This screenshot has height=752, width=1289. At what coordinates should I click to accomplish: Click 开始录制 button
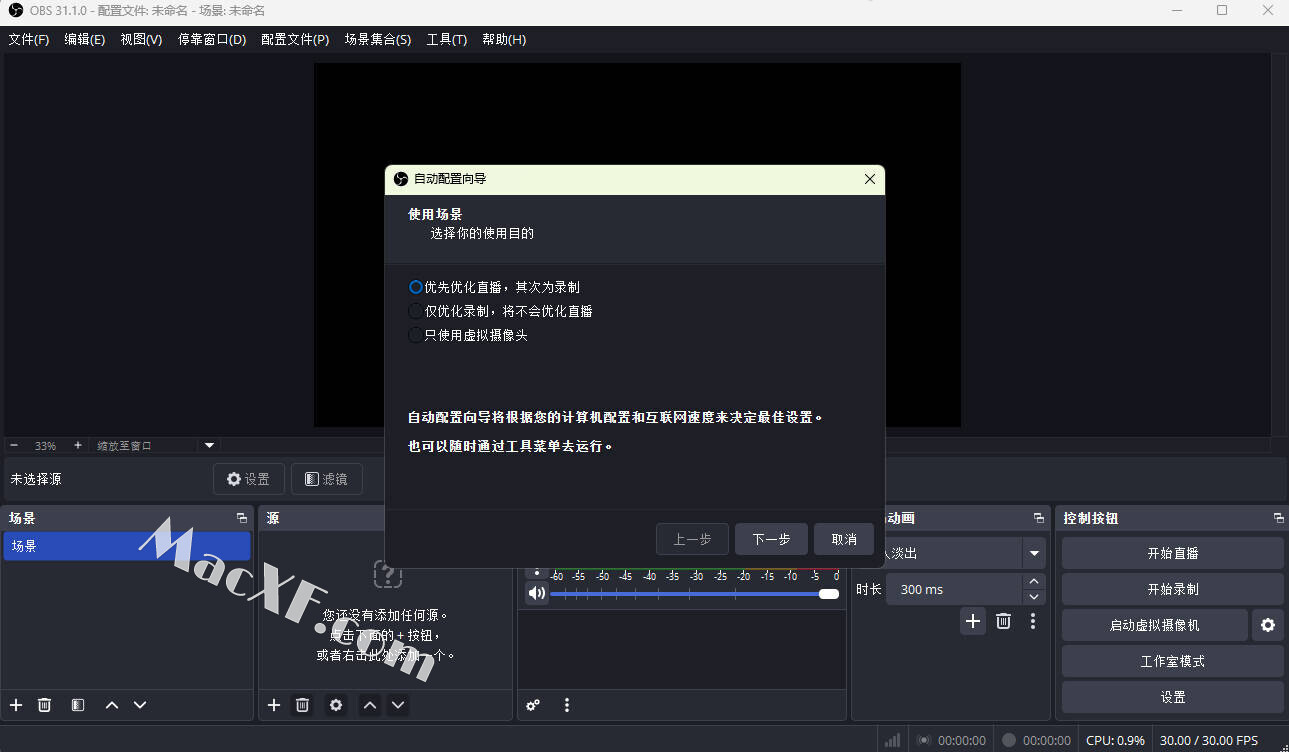coord(1172,589)
